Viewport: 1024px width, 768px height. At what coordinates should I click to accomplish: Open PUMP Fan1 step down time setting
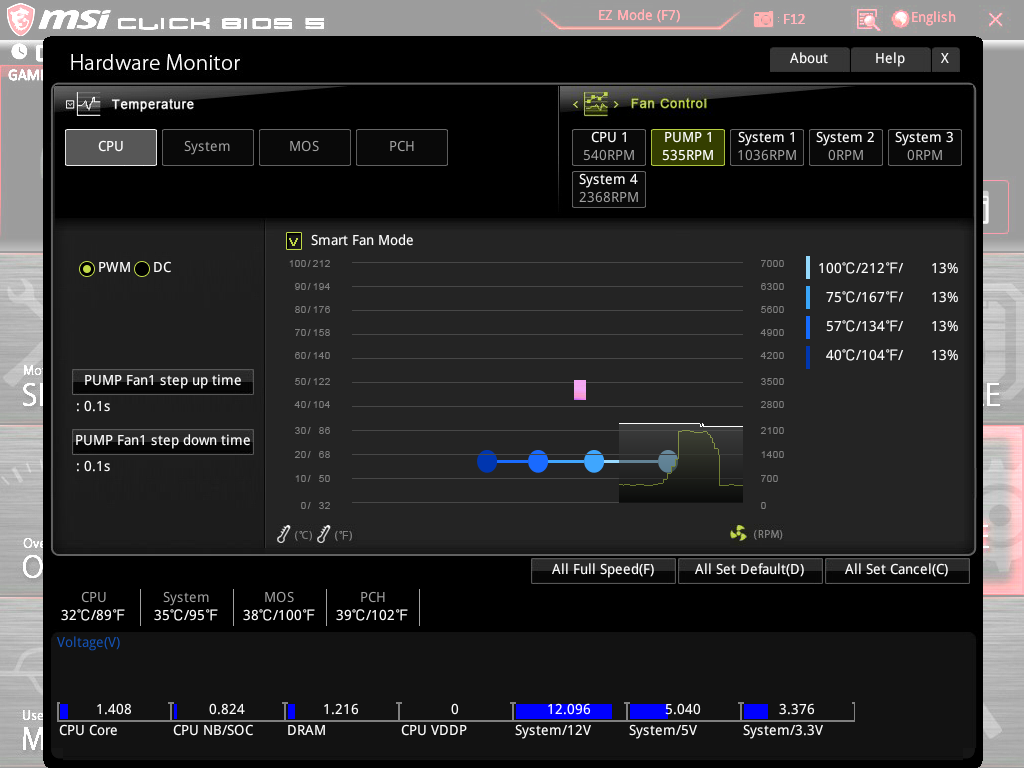tap(163, 441)
